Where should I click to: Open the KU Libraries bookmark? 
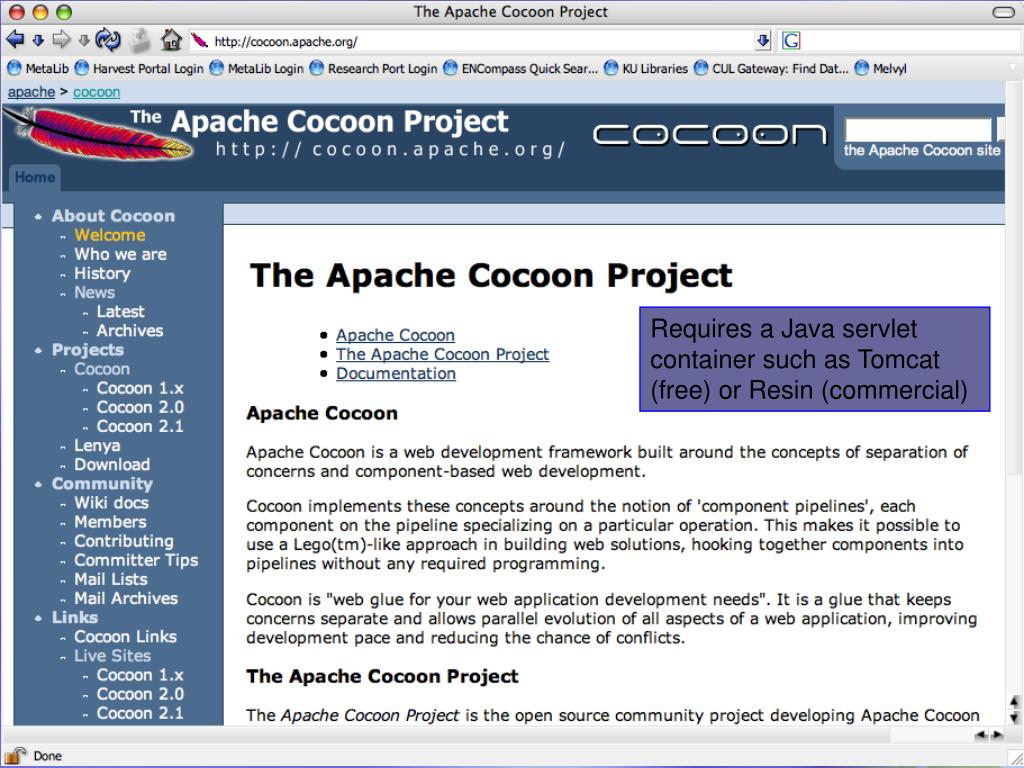pyautogui.click(x=645, y=68)
